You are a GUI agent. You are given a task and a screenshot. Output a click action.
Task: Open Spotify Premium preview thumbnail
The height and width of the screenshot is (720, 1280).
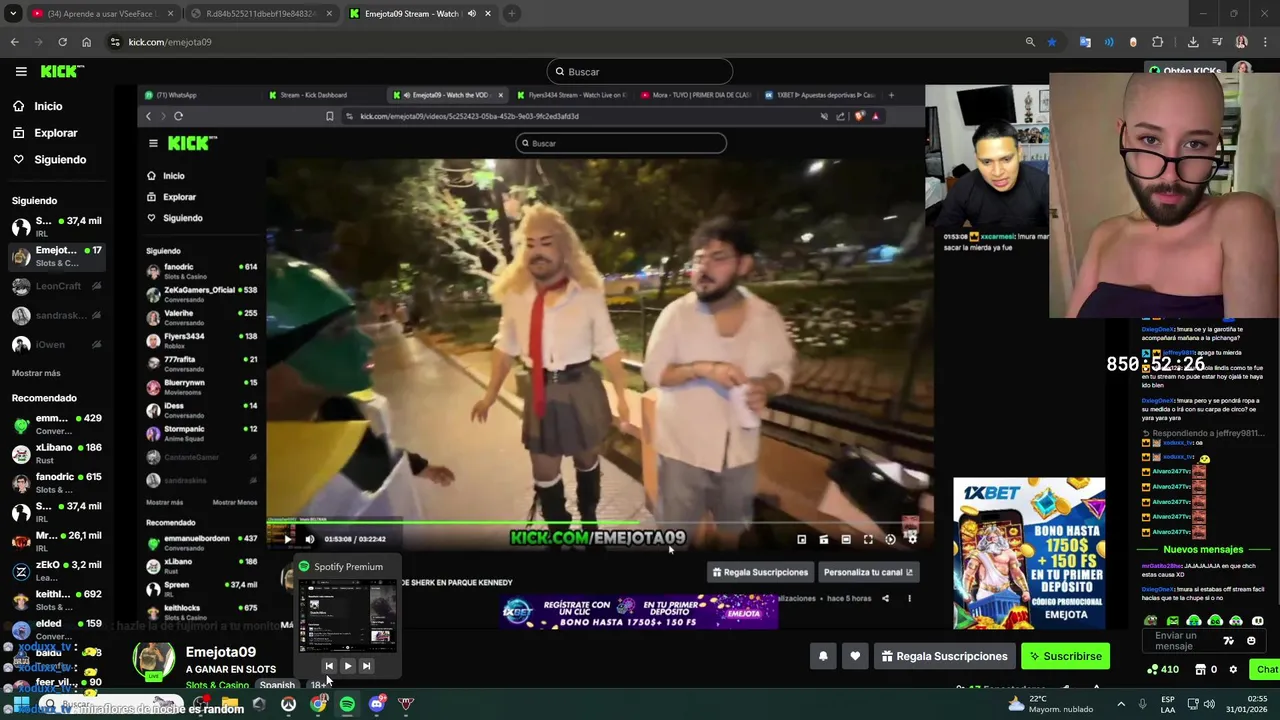pyautogui.click(x=347, y=616)
